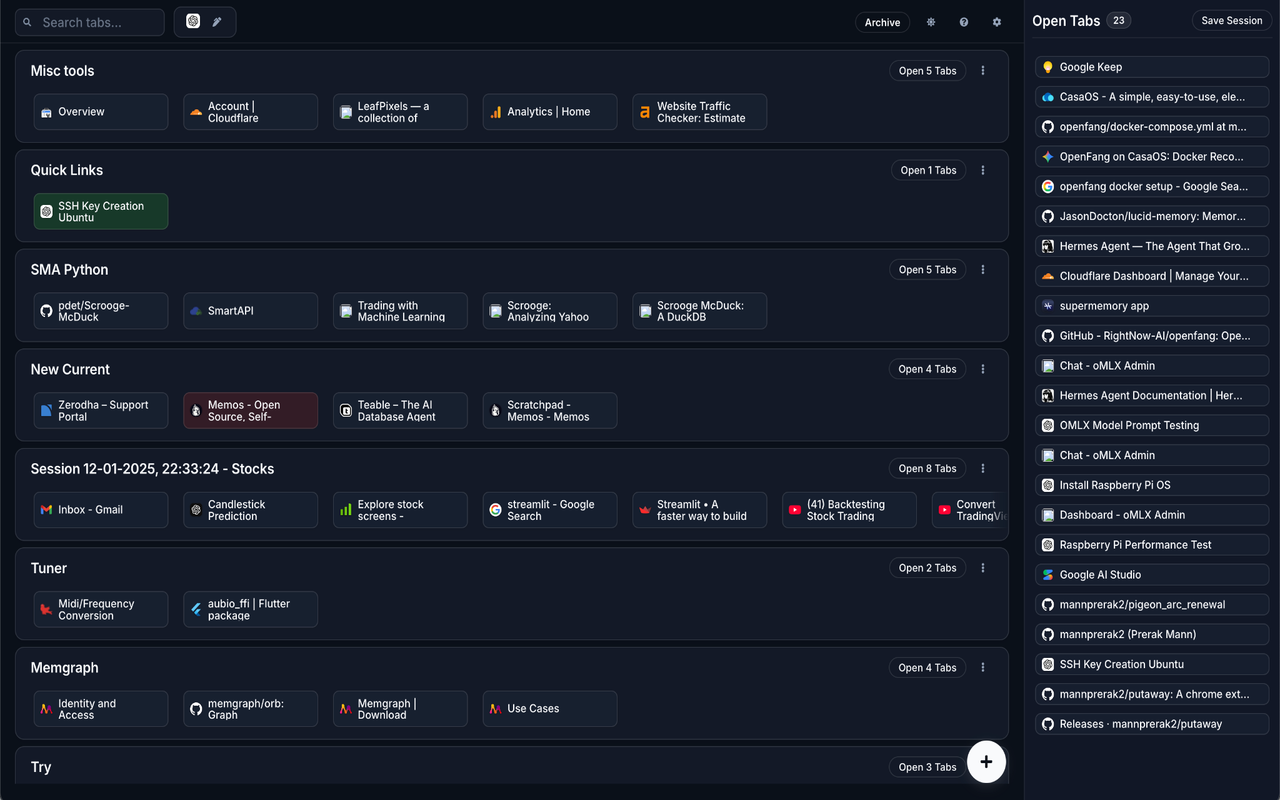Screen dimensions: 1280x800
Task: Open the Quick Links three-dot menu
Action: (x=983, y=170)
